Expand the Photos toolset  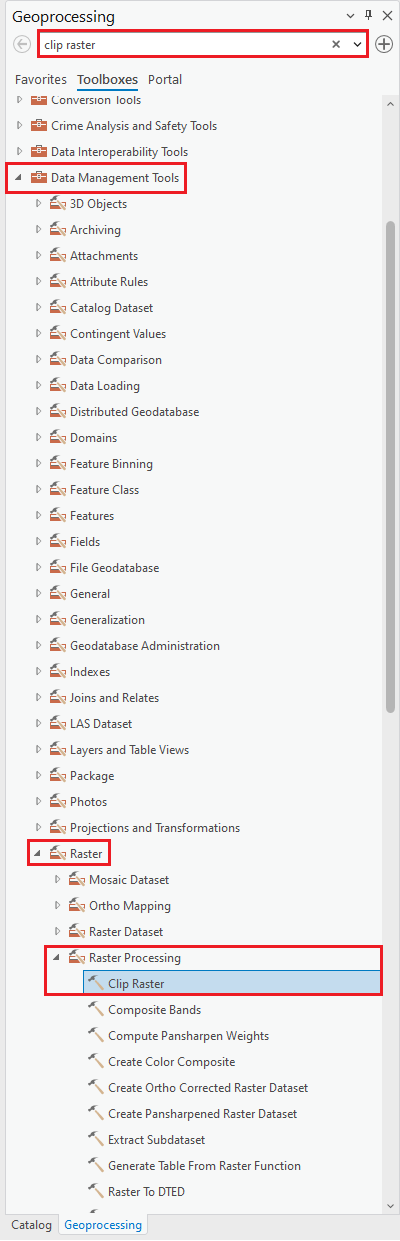point(38,802)
